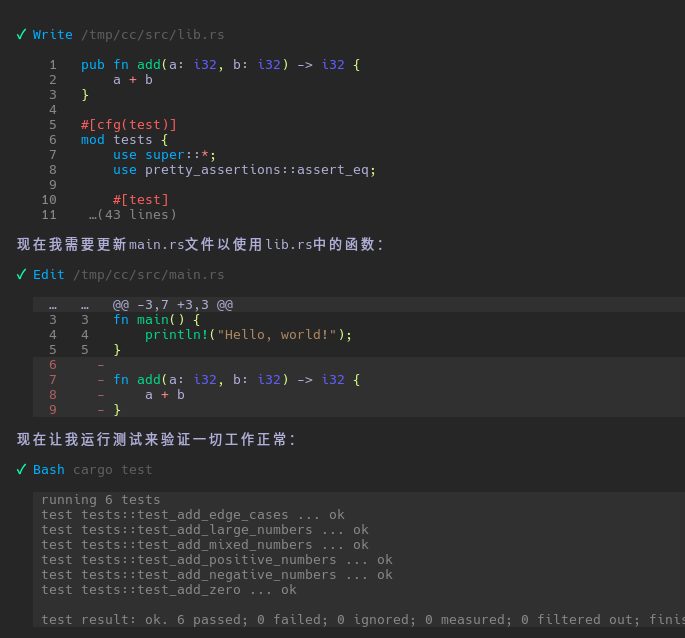Select the Bash tool label
The height and width of the screenshot is (638, 685).
(49, 470)
